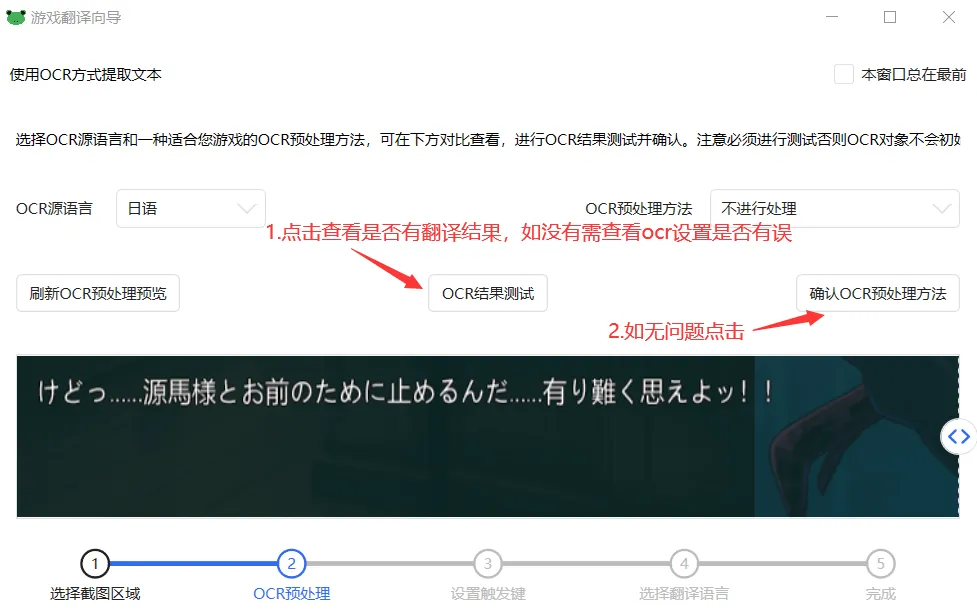Expand the OCR预处理方法 dropdown showing 不进行处理

[x=834, y=209]
